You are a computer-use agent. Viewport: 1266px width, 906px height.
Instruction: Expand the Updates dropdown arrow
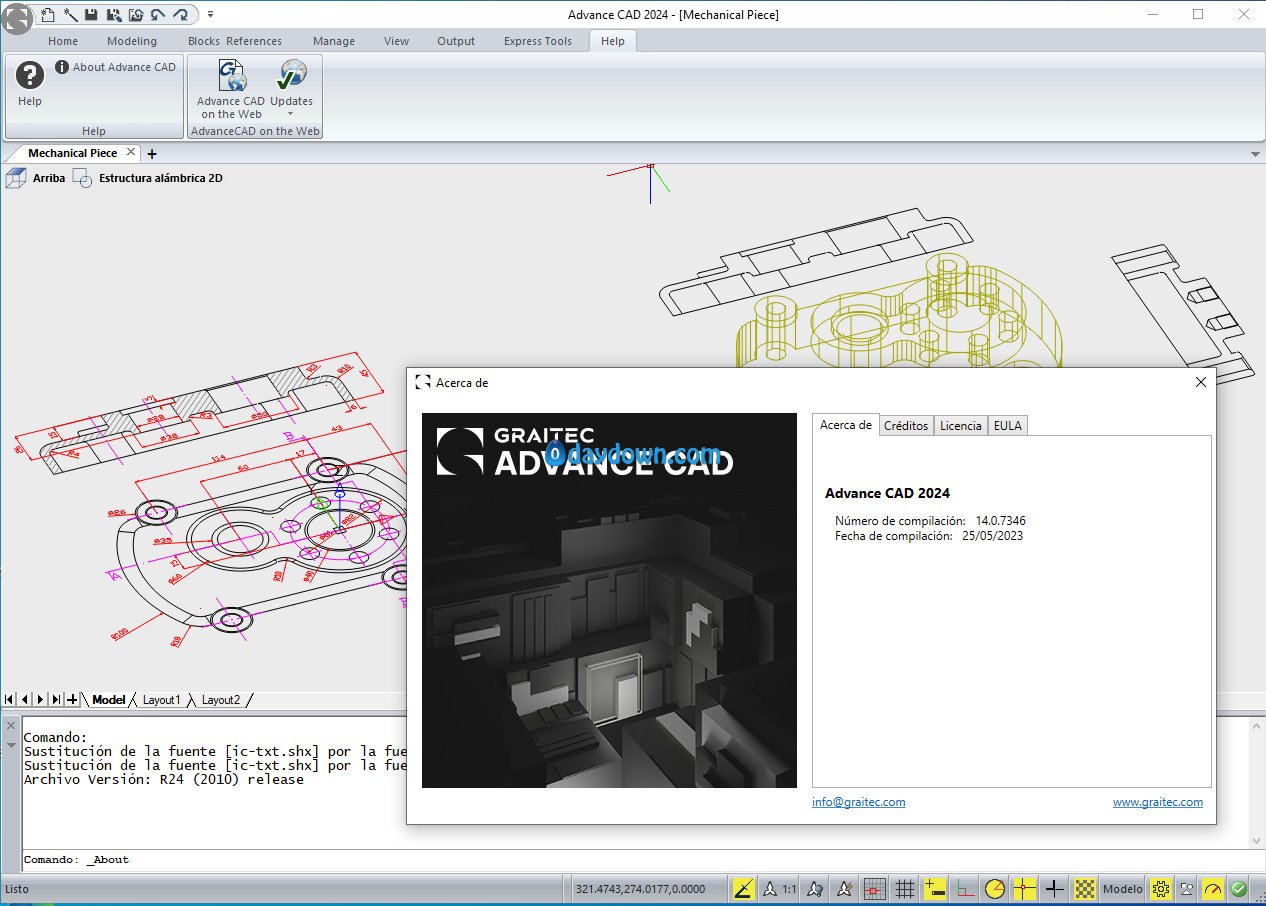291,114
